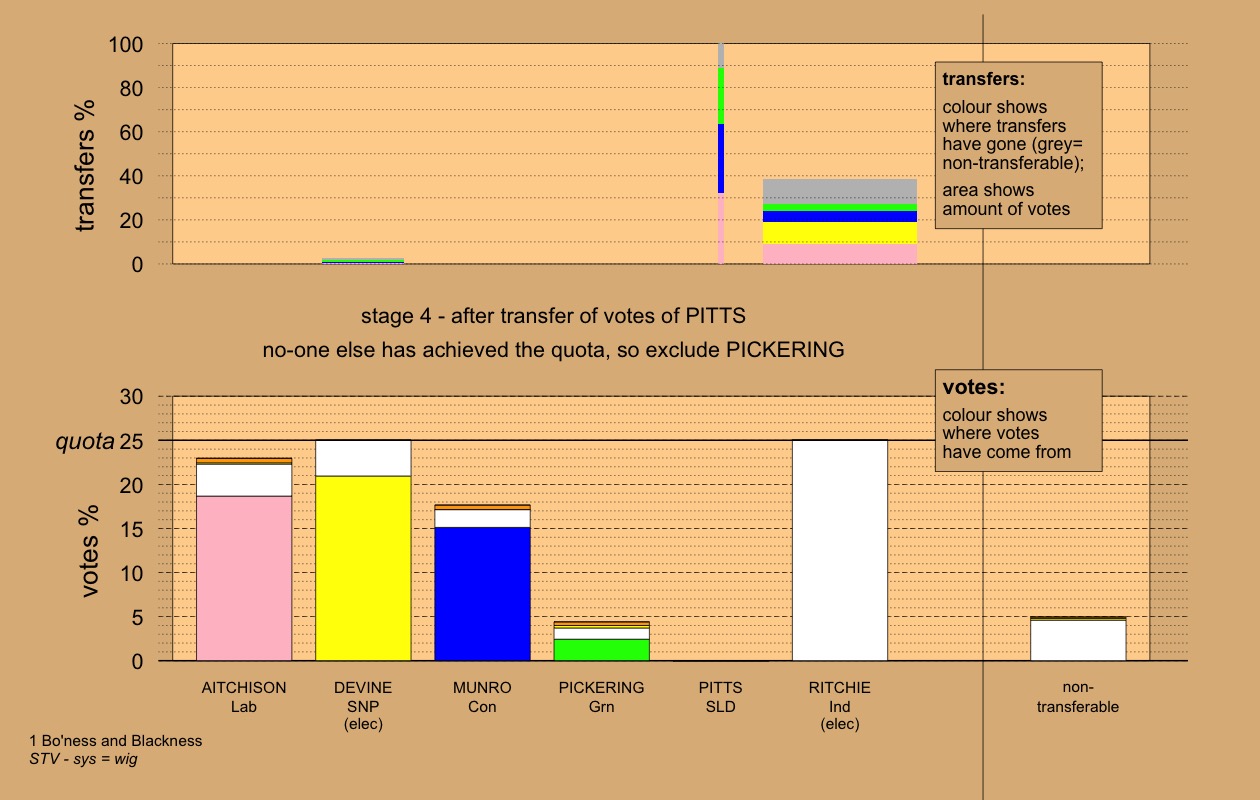Click the MUNRO Con candidate label
The image size is (1260, 800).
click(482, 697)
